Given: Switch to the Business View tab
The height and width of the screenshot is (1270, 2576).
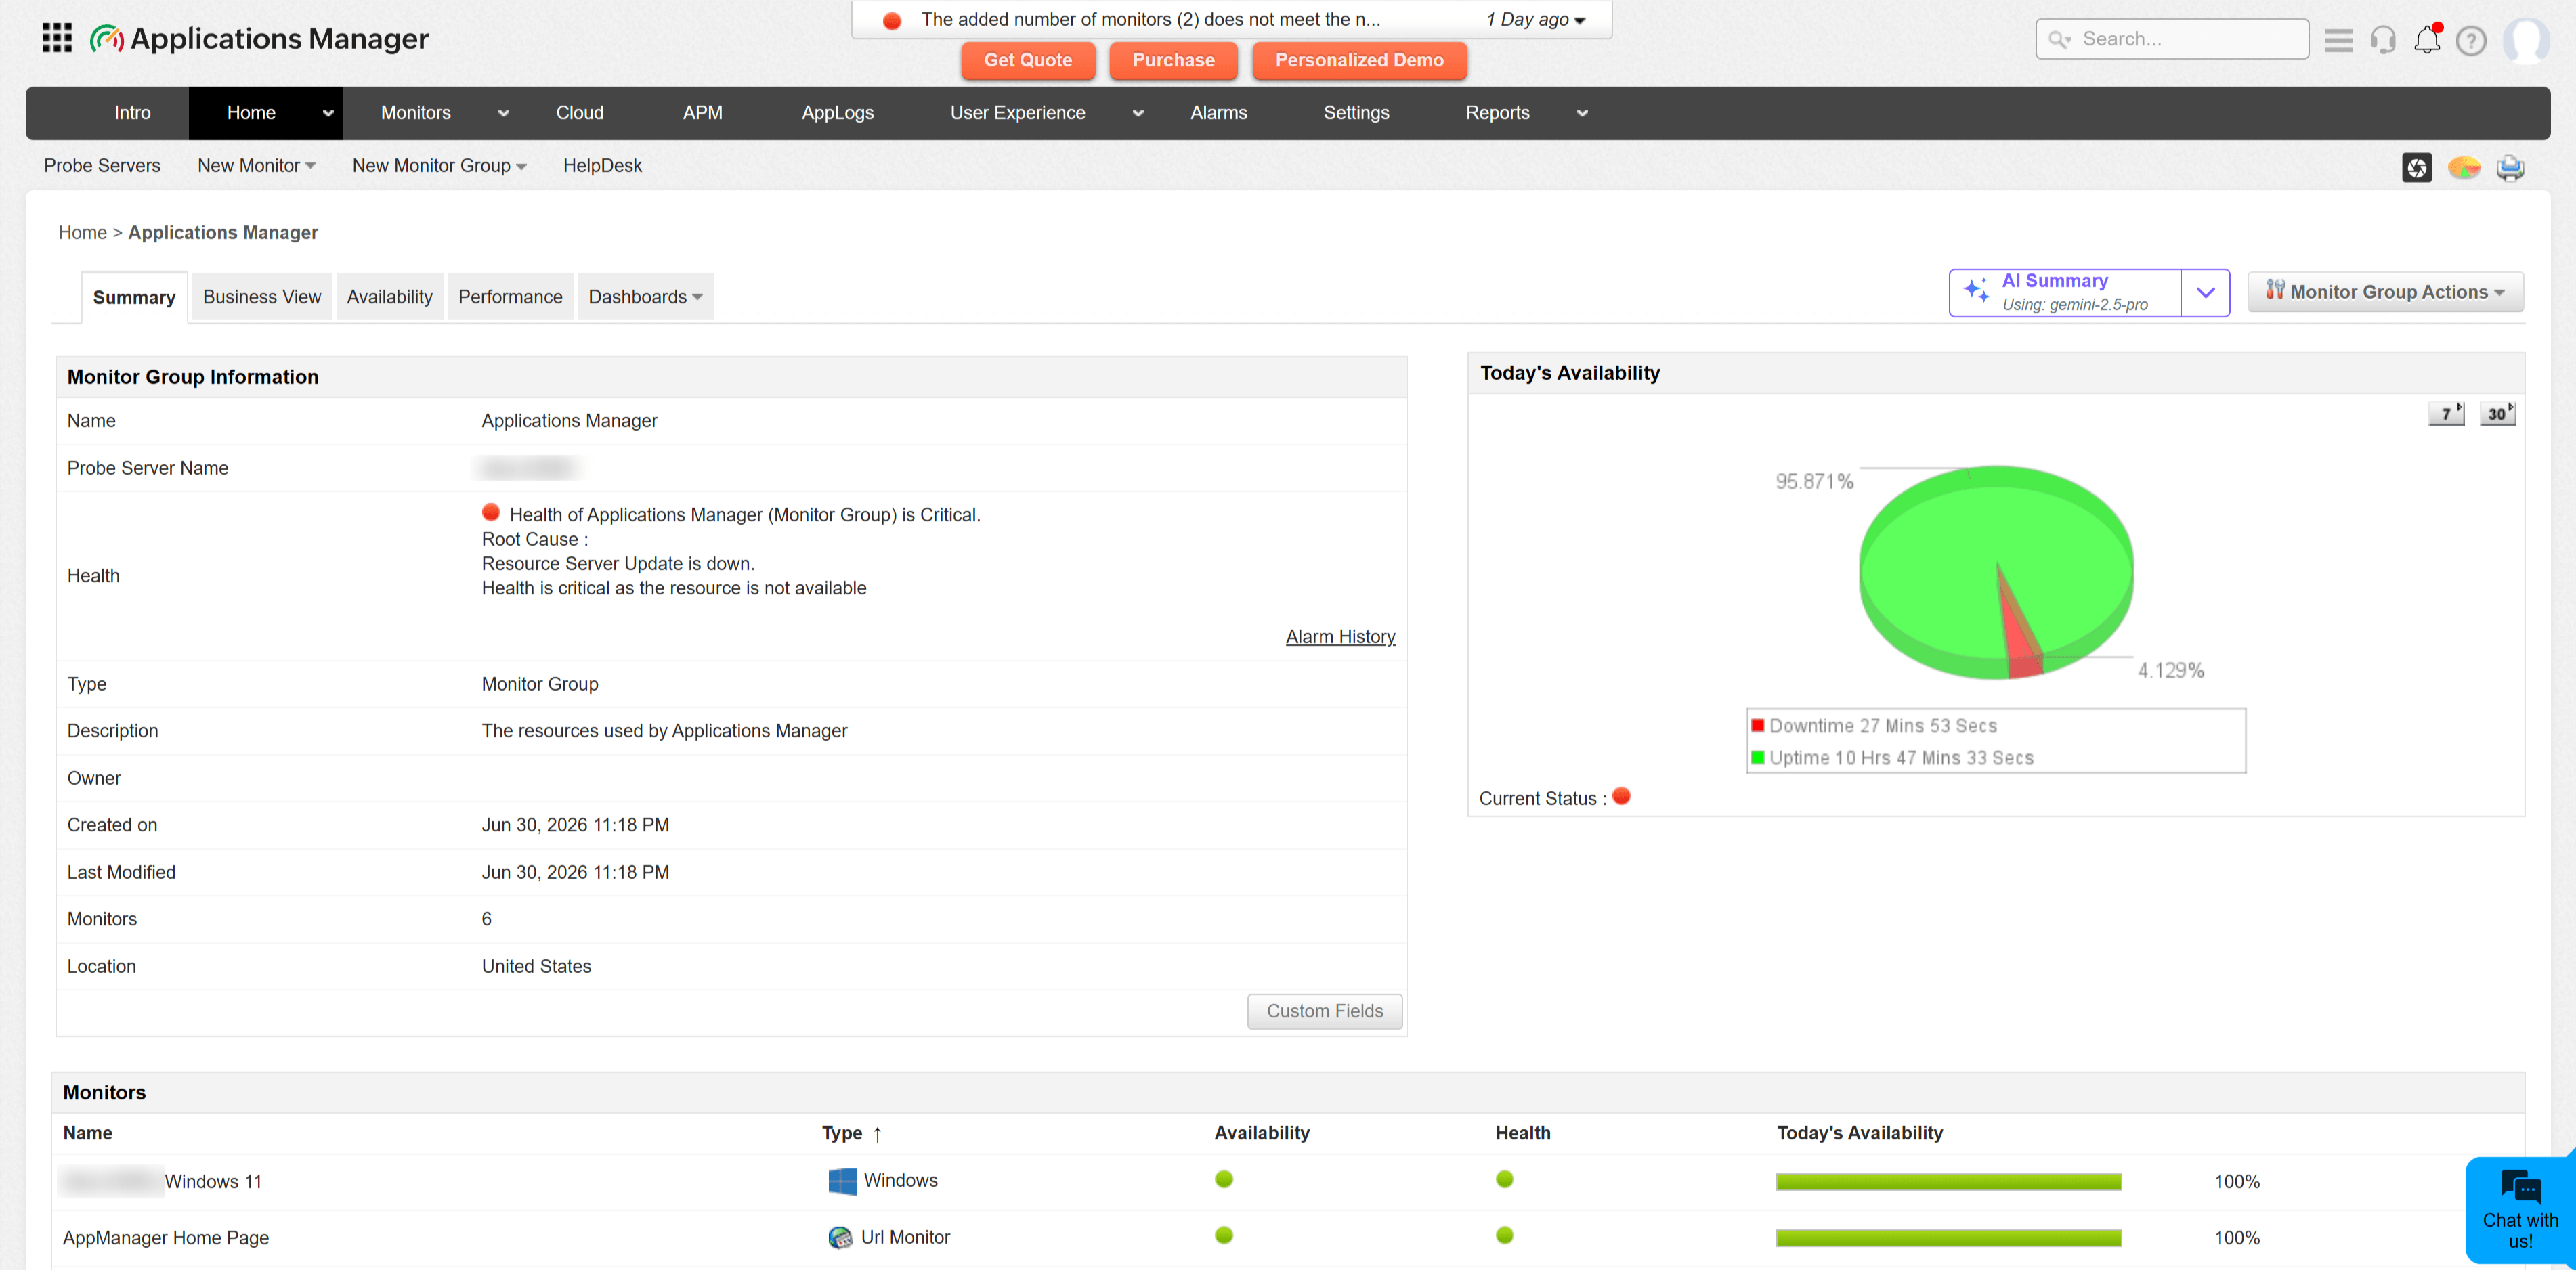Looking at the screenshot, I should (262, 297).
